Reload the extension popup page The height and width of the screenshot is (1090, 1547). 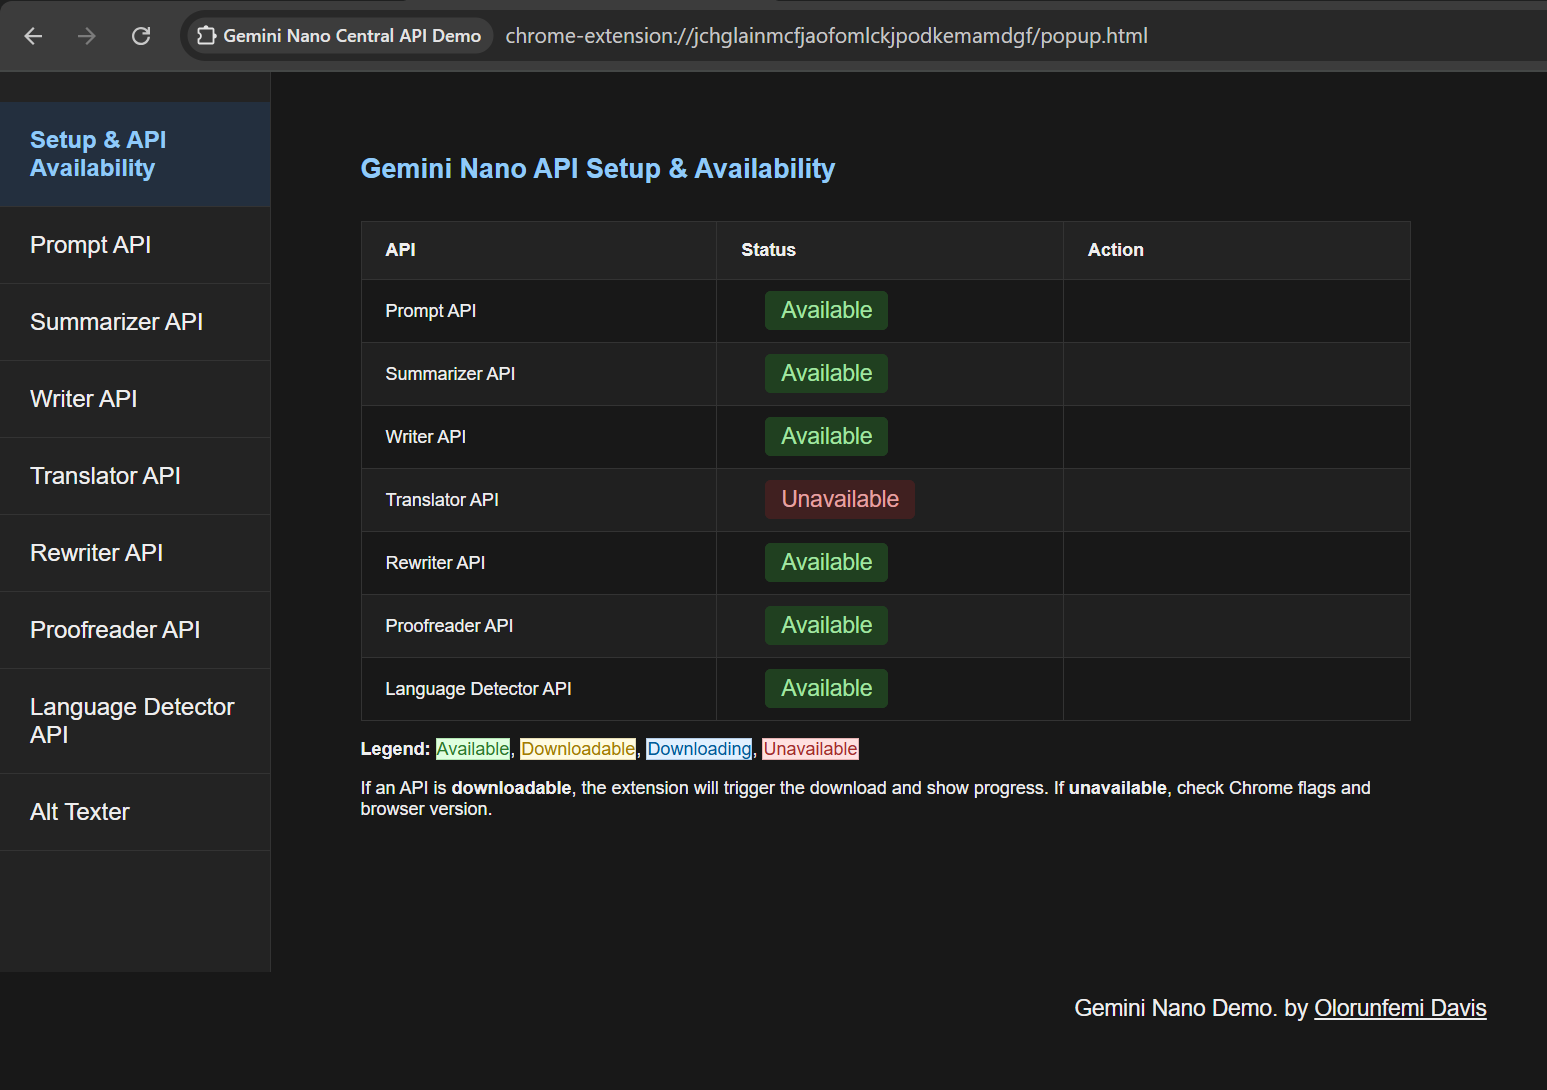pyautogui.click(x=141, y=35)
